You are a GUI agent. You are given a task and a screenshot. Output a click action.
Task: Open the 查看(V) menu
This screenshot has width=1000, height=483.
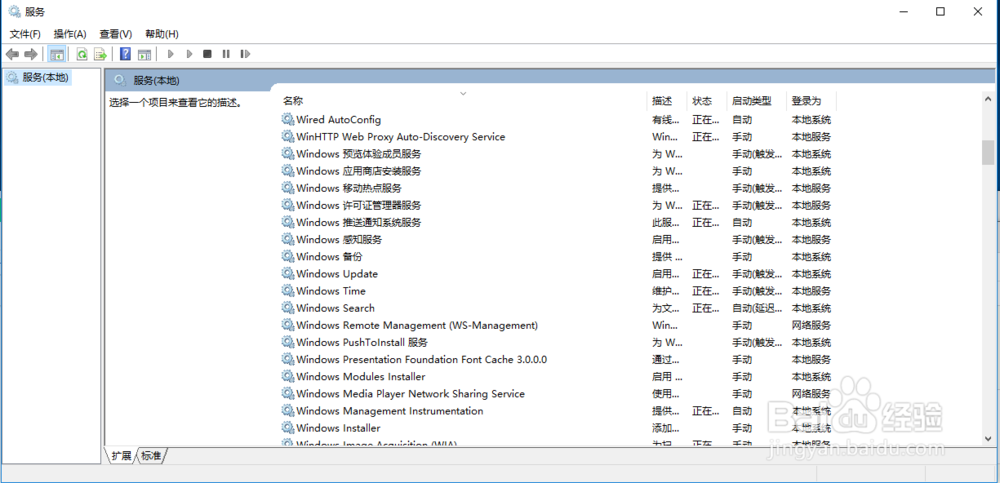click(115, 34)
